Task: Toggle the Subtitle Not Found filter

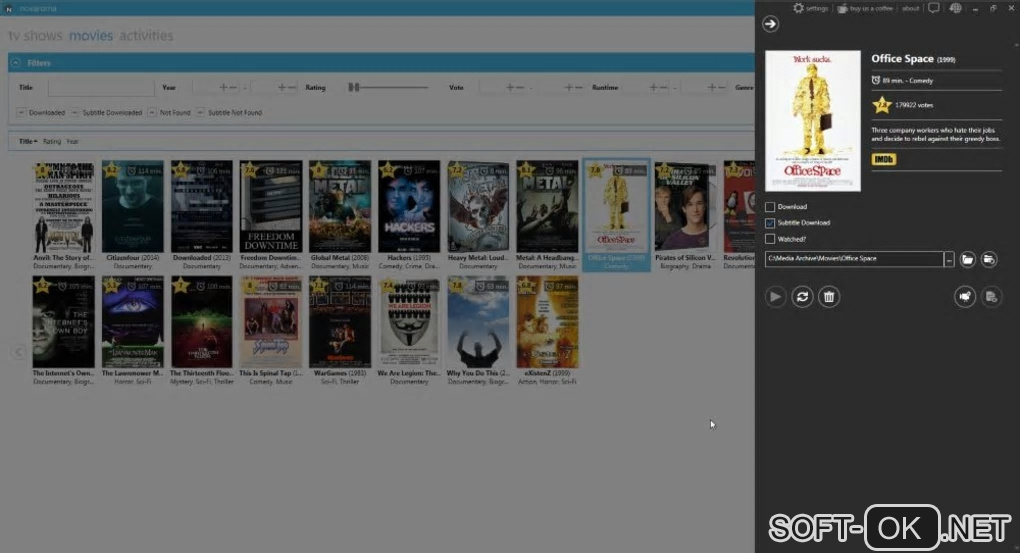Action: pos(200,113)
